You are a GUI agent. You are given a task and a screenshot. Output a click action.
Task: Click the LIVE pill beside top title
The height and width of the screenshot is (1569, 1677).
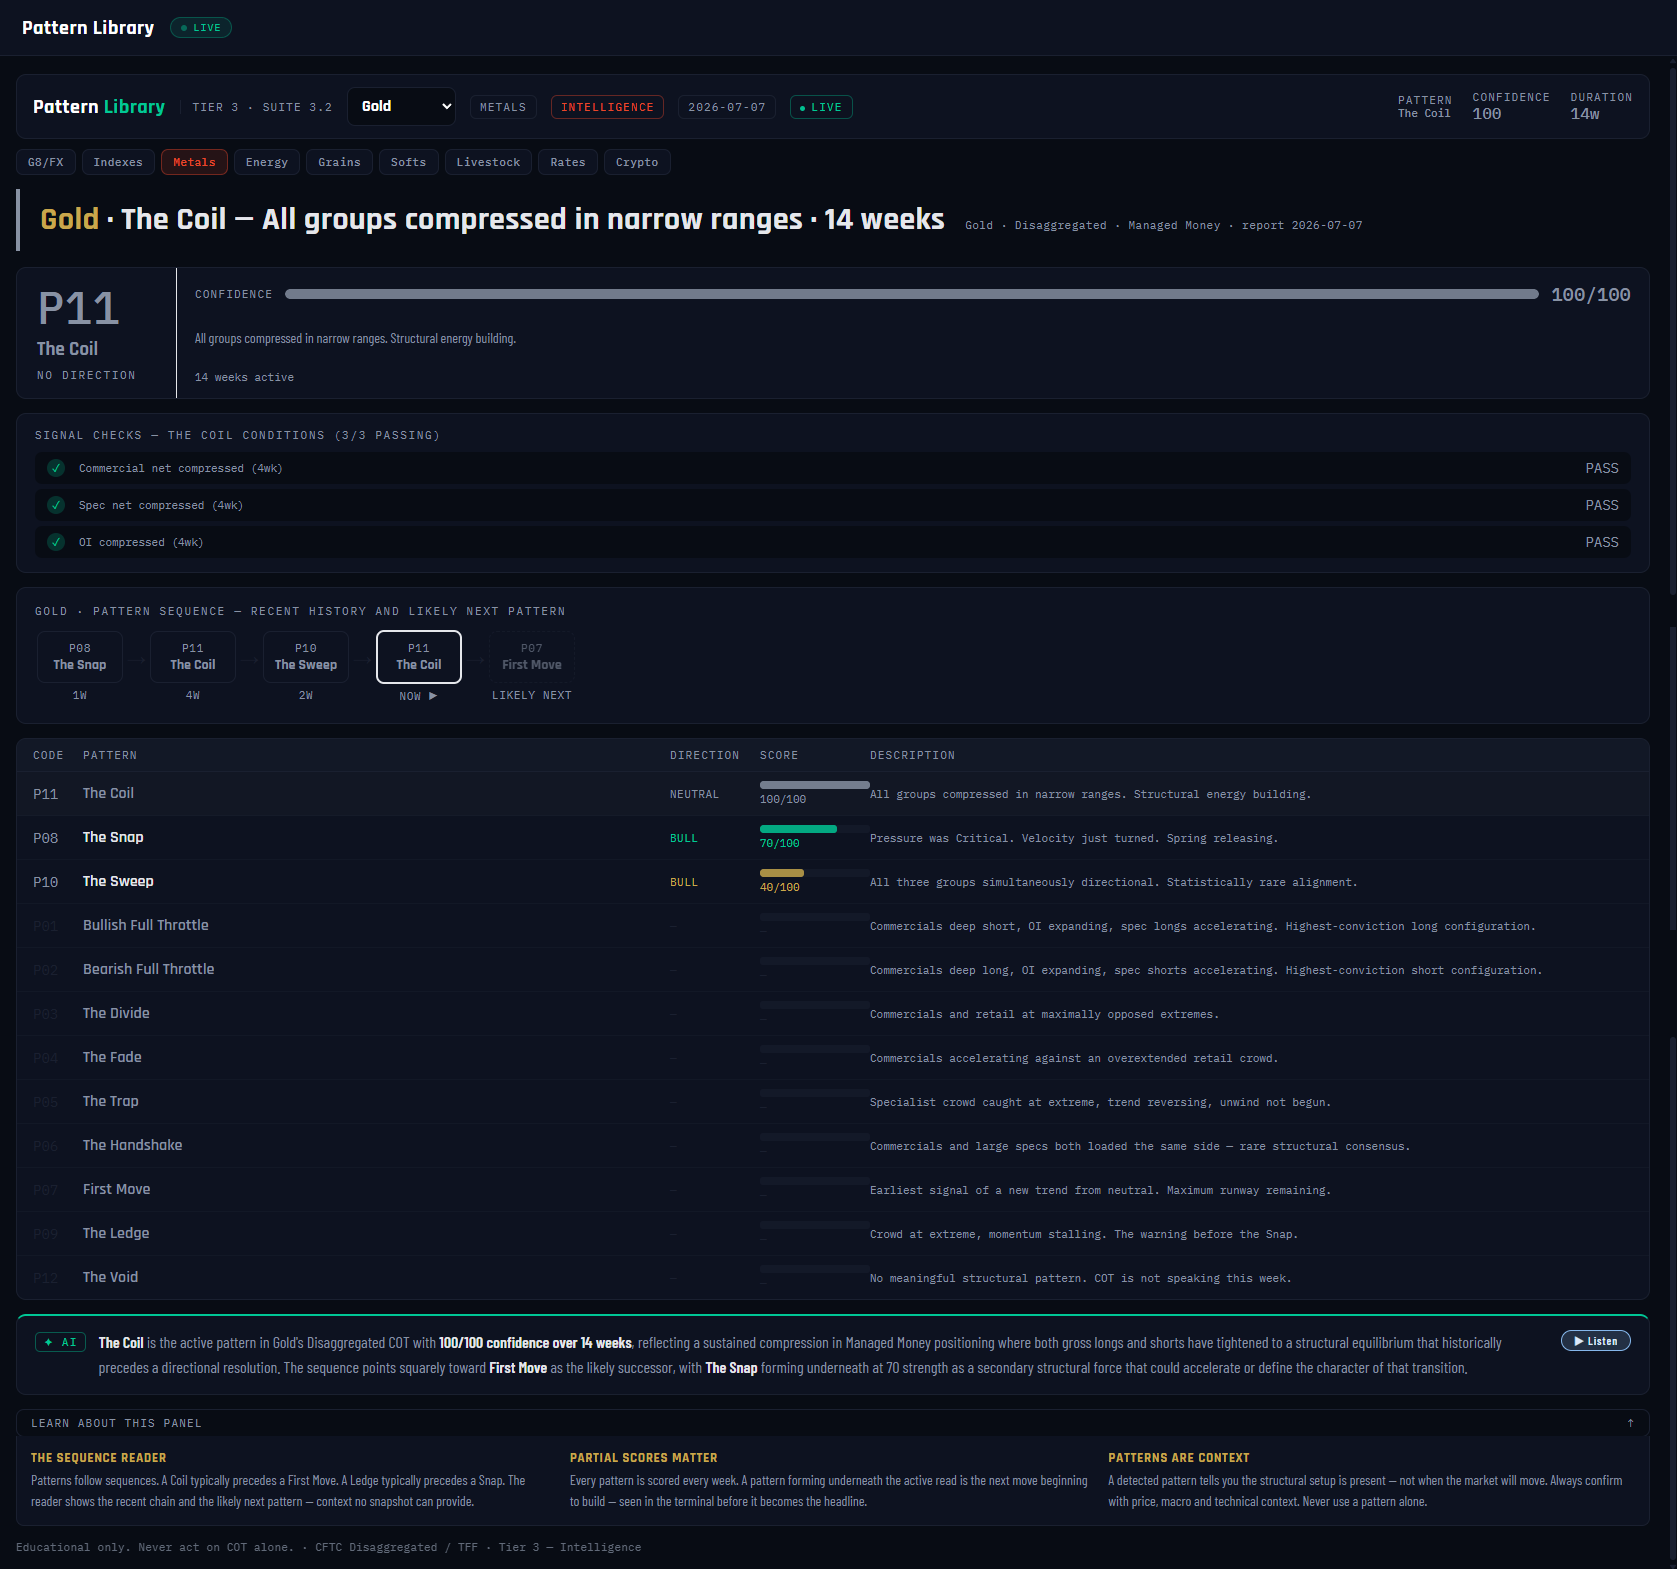point(201,28)
